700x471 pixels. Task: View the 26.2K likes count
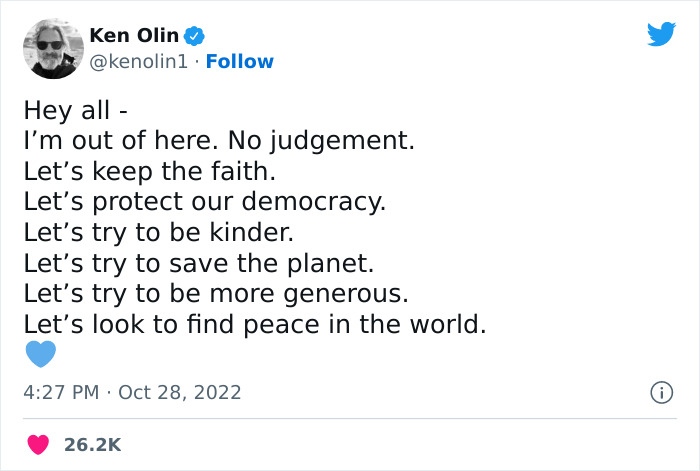[92, 444]
